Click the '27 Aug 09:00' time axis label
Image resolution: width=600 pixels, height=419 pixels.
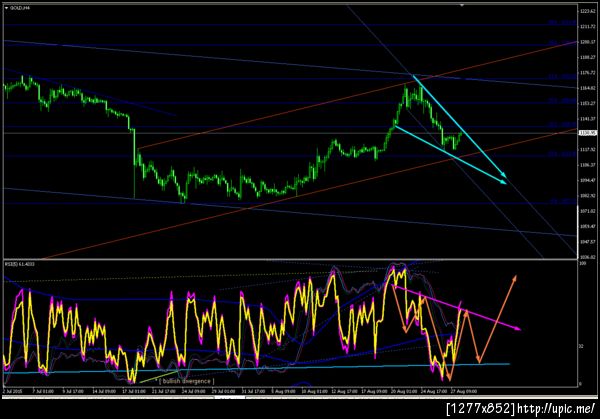pyautogui.click(x=464, y=391)
